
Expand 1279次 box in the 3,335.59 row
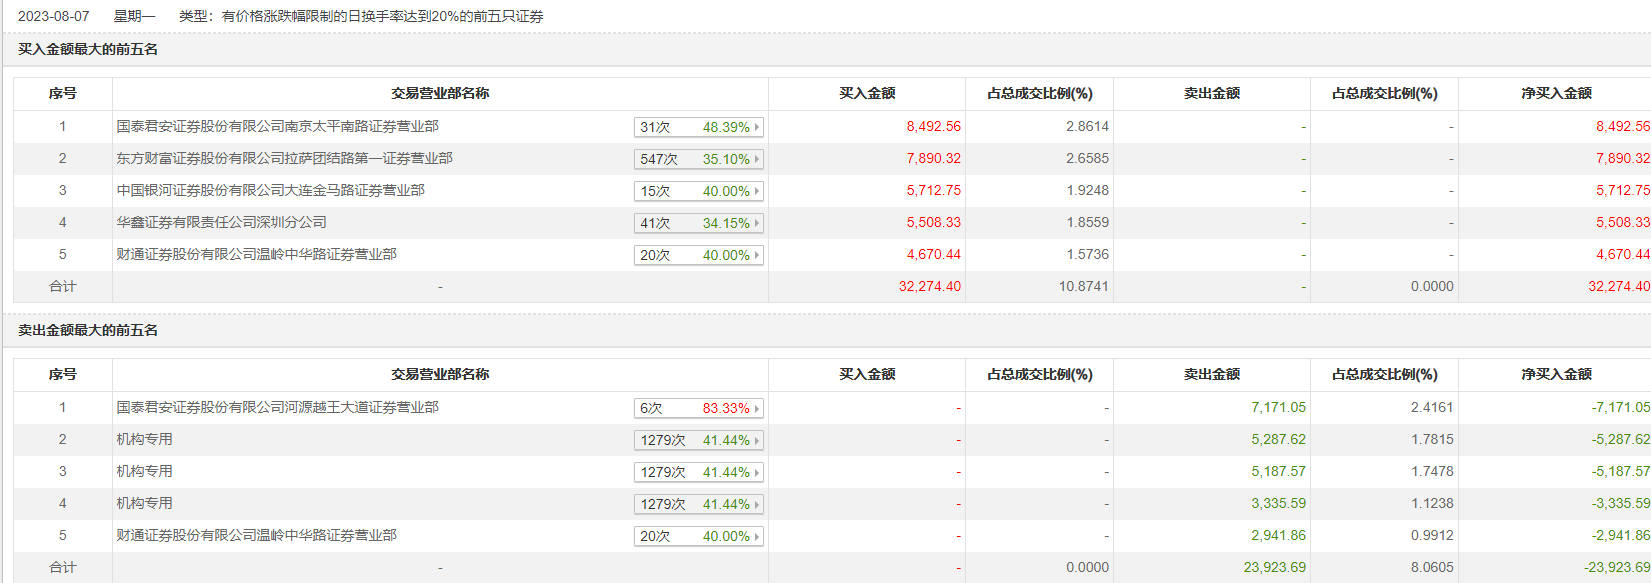pyautogui.click(x=698, y=504)
